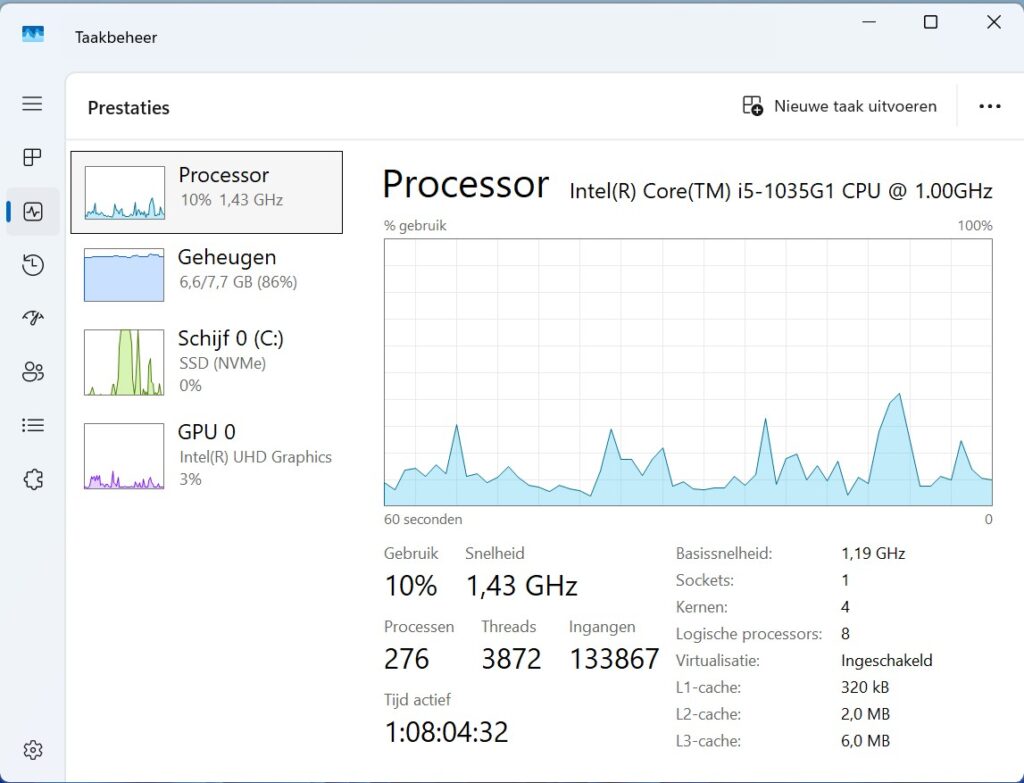Viewport: 1024px width, 783px height.
Task: Click the new task icon beside Nieuwe taak uitvoeren
Action: 752,106
